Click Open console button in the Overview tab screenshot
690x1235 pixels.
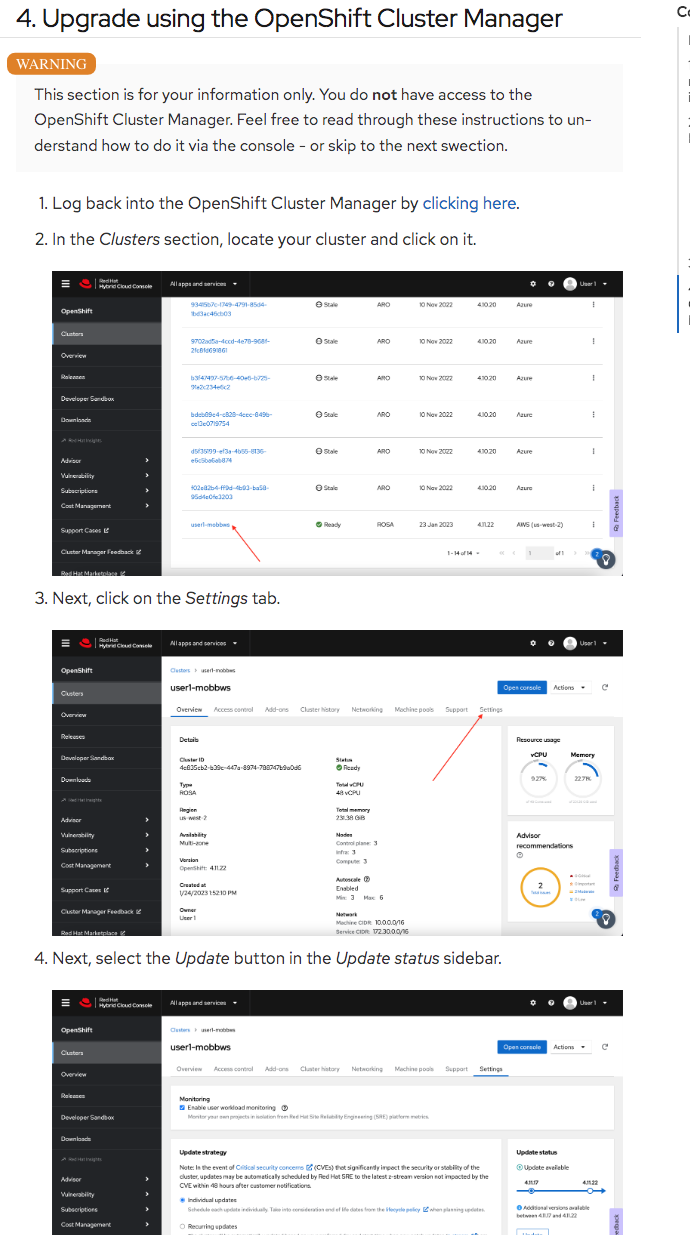coord(522,687)
